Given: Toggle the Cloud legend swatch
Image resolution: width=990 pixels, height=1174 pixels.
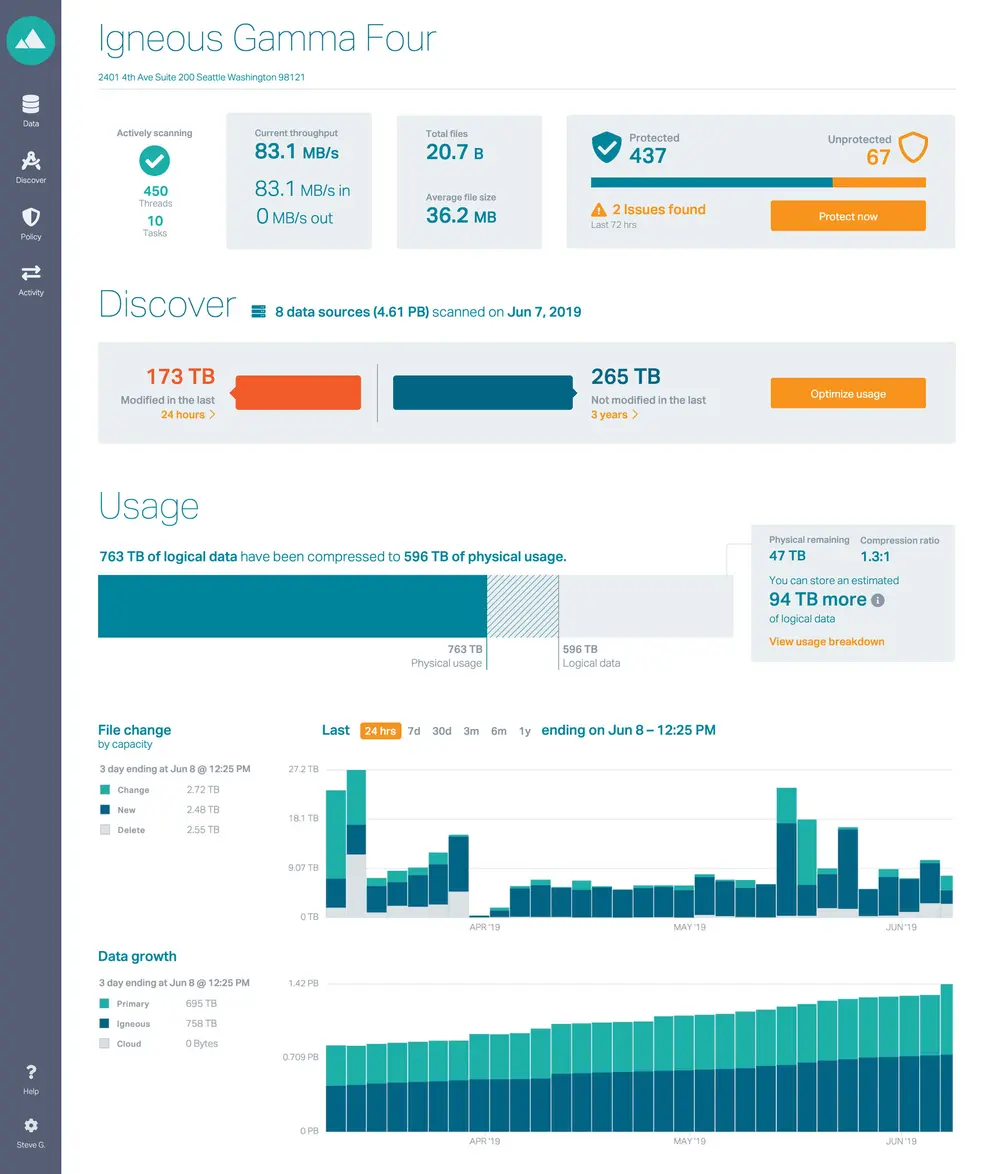Looking at the screenshot, I should 104,1043.
